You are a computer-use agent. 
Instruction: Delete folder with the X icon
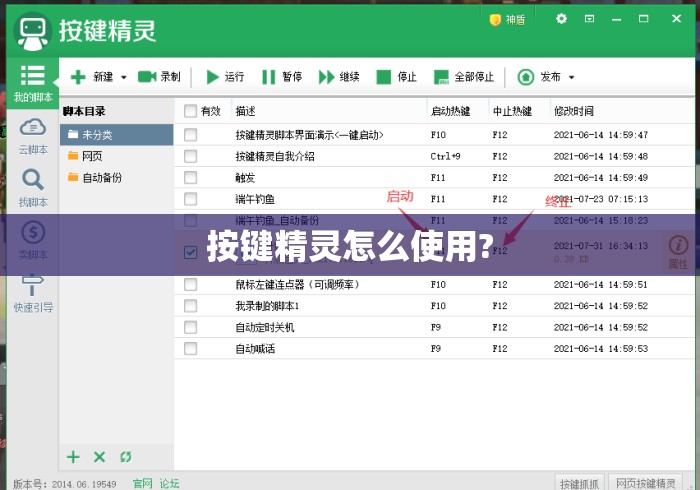(x=99, y=457)
